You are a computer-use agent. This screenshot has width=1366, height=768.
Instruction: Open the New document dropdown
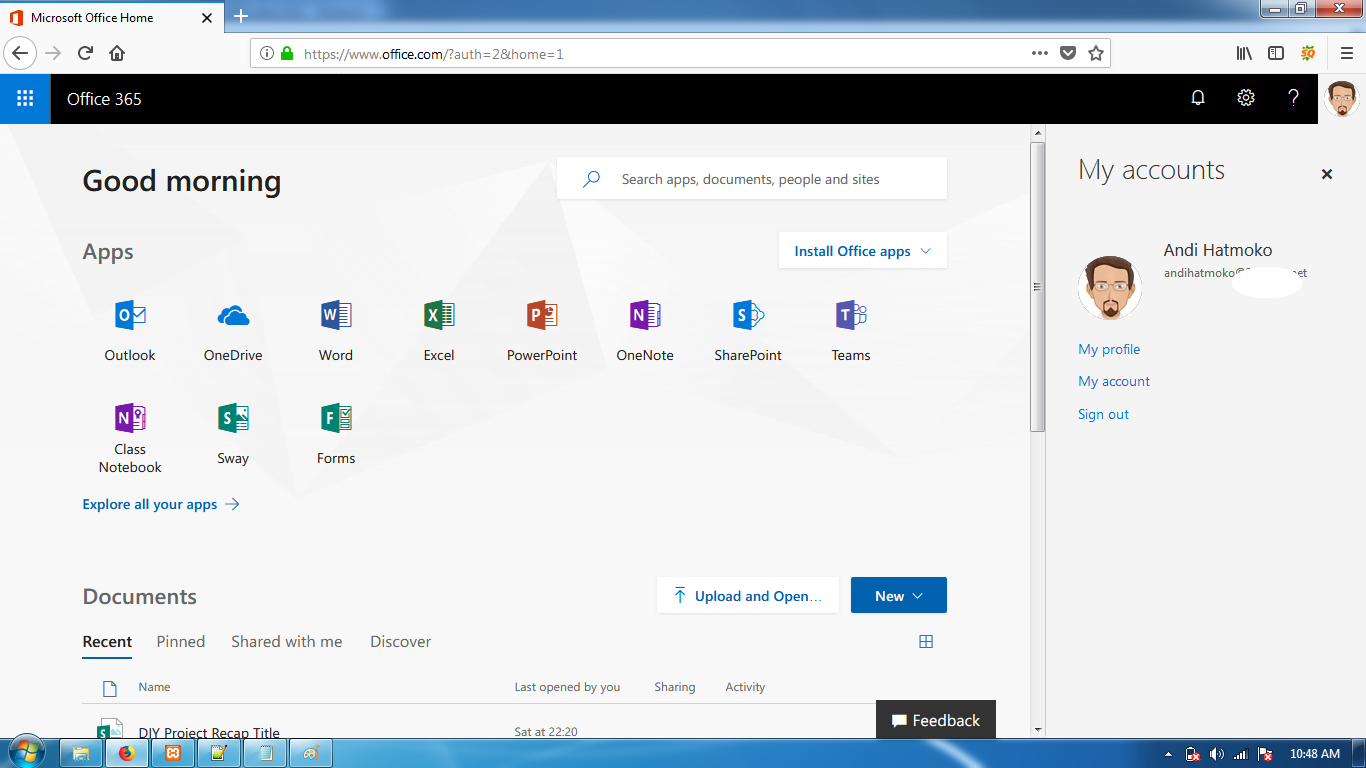(x=897, y=594)
